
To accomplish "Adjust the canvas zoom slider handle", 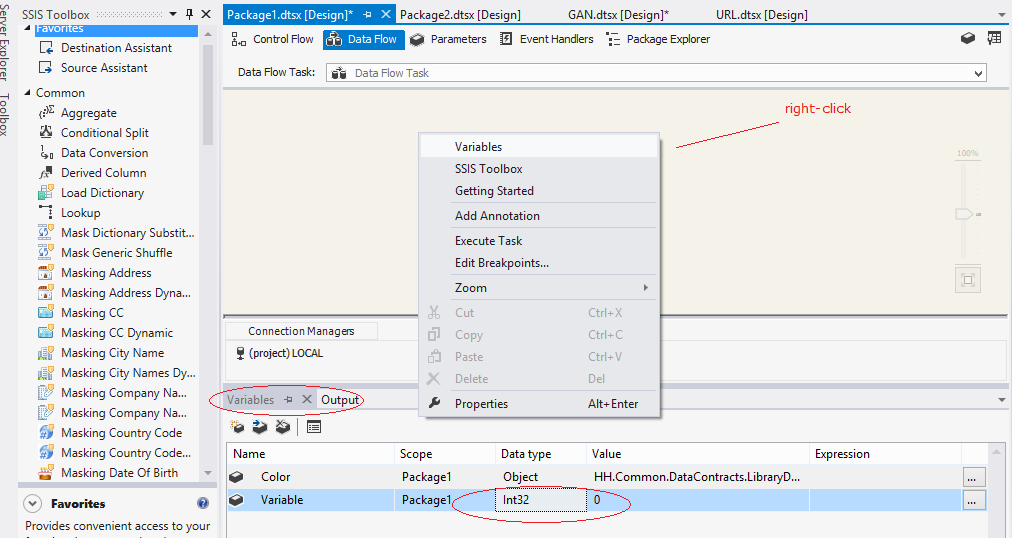I will [x=965, y=214].
